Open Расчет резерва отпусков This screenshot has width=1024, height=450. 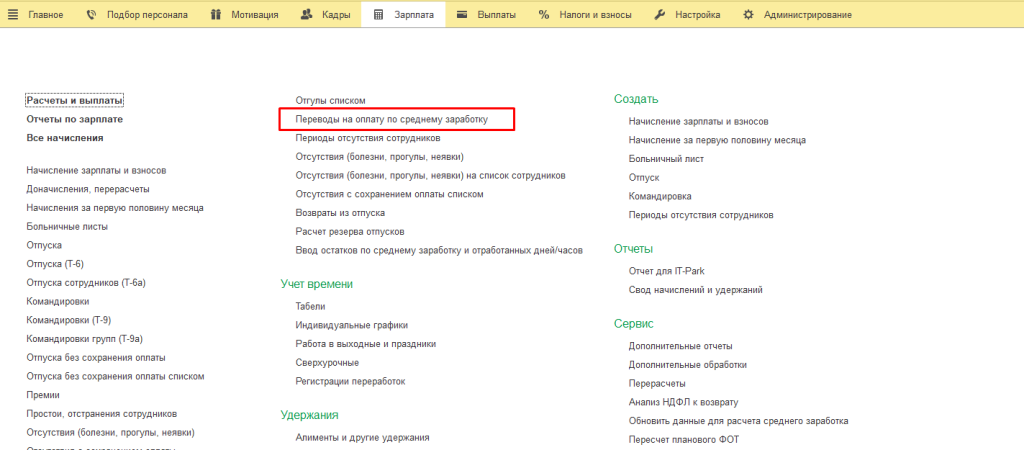tap(349, 231)
